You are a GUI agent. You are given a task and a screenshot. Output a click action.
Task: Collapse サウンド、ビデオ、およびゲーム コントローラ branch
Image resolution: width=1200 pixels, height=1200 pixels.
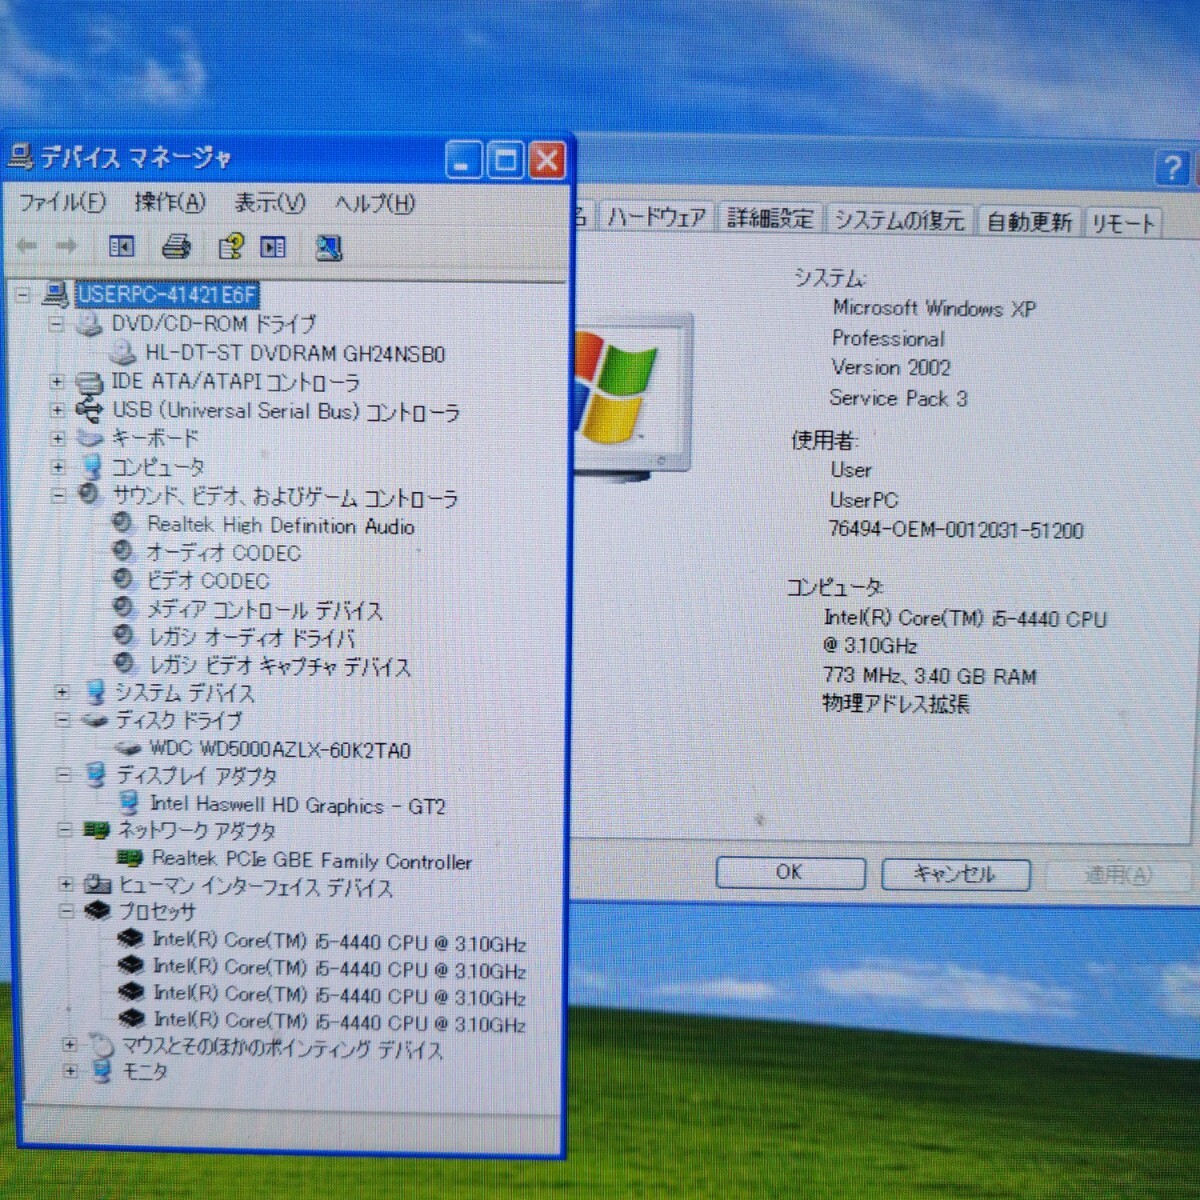click(58, 494)
